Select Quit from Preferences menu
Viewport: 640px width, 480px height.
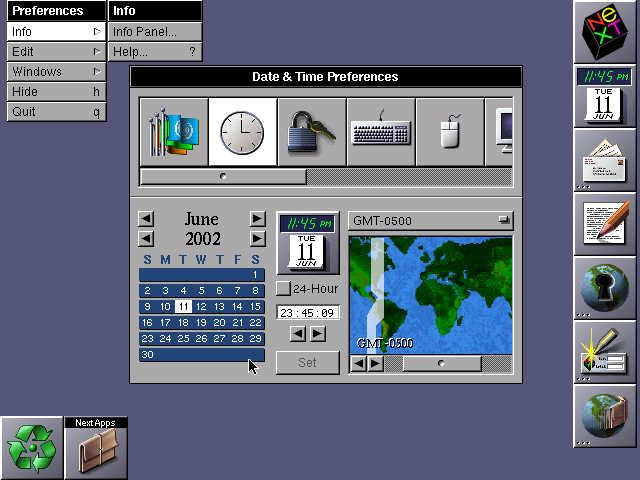pos(53,112)
